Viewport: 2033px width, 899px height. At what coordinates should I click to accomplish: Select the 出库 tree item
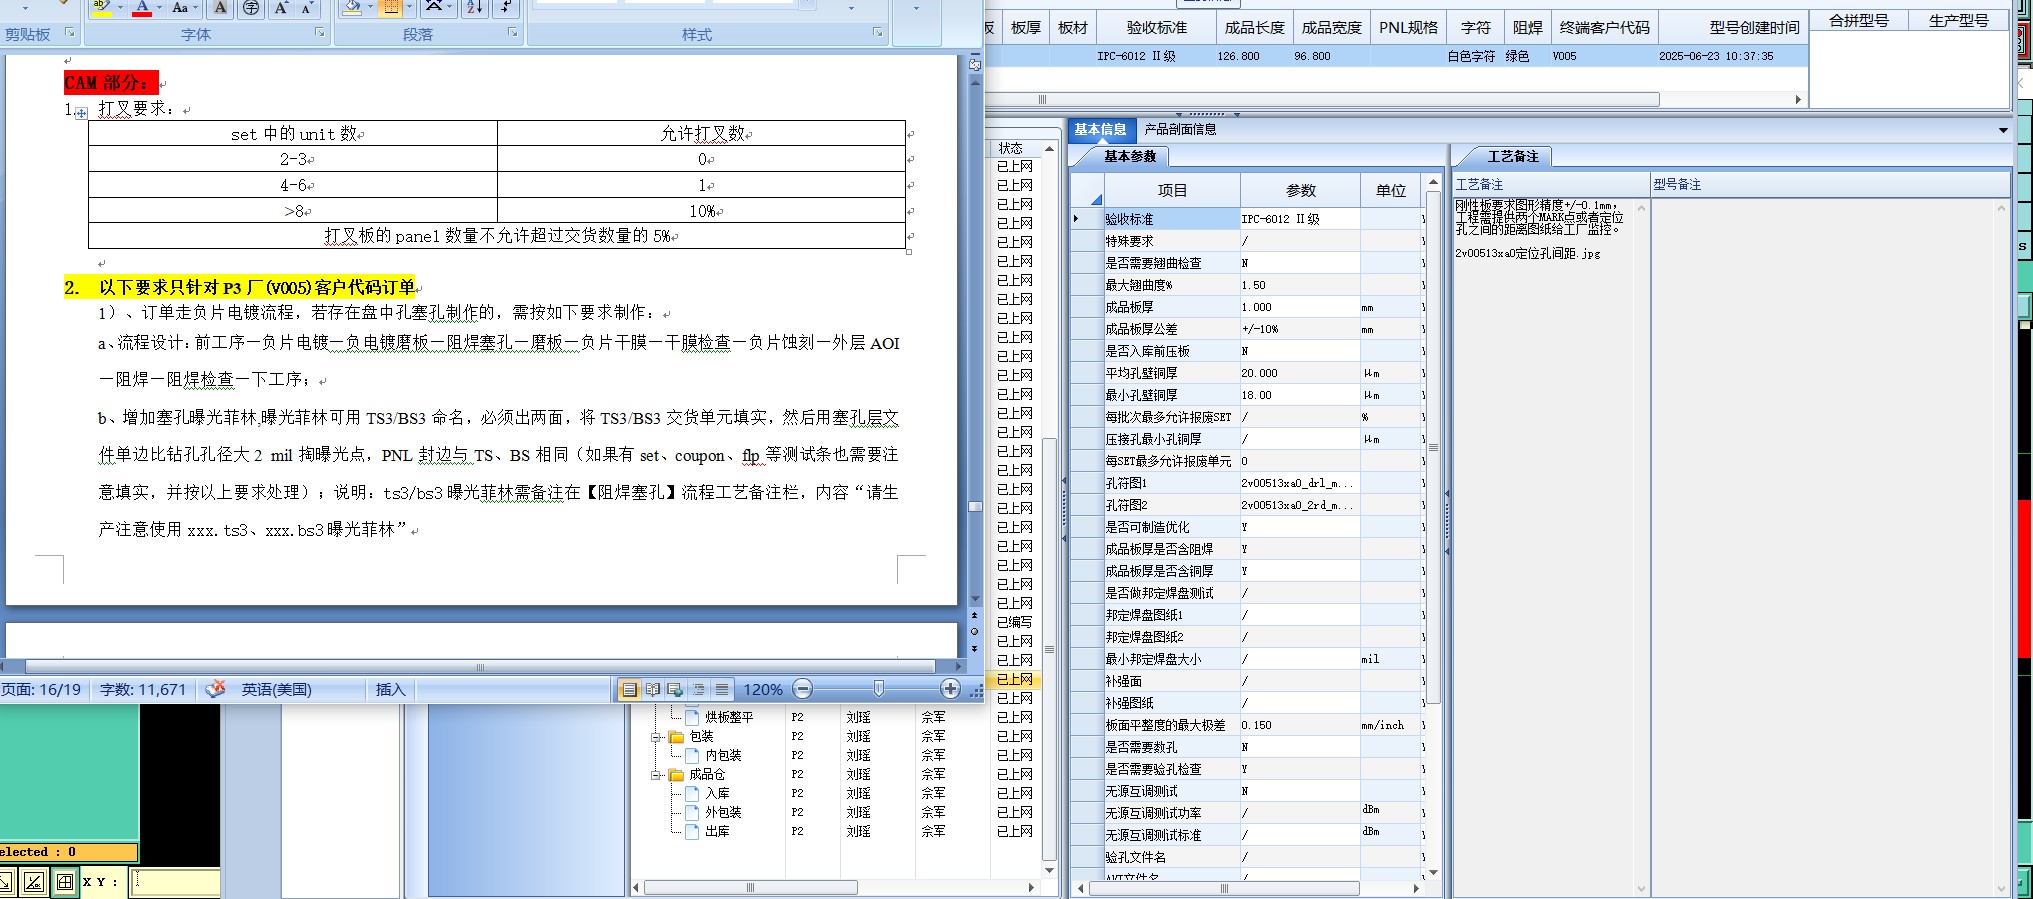click(717, 832)
